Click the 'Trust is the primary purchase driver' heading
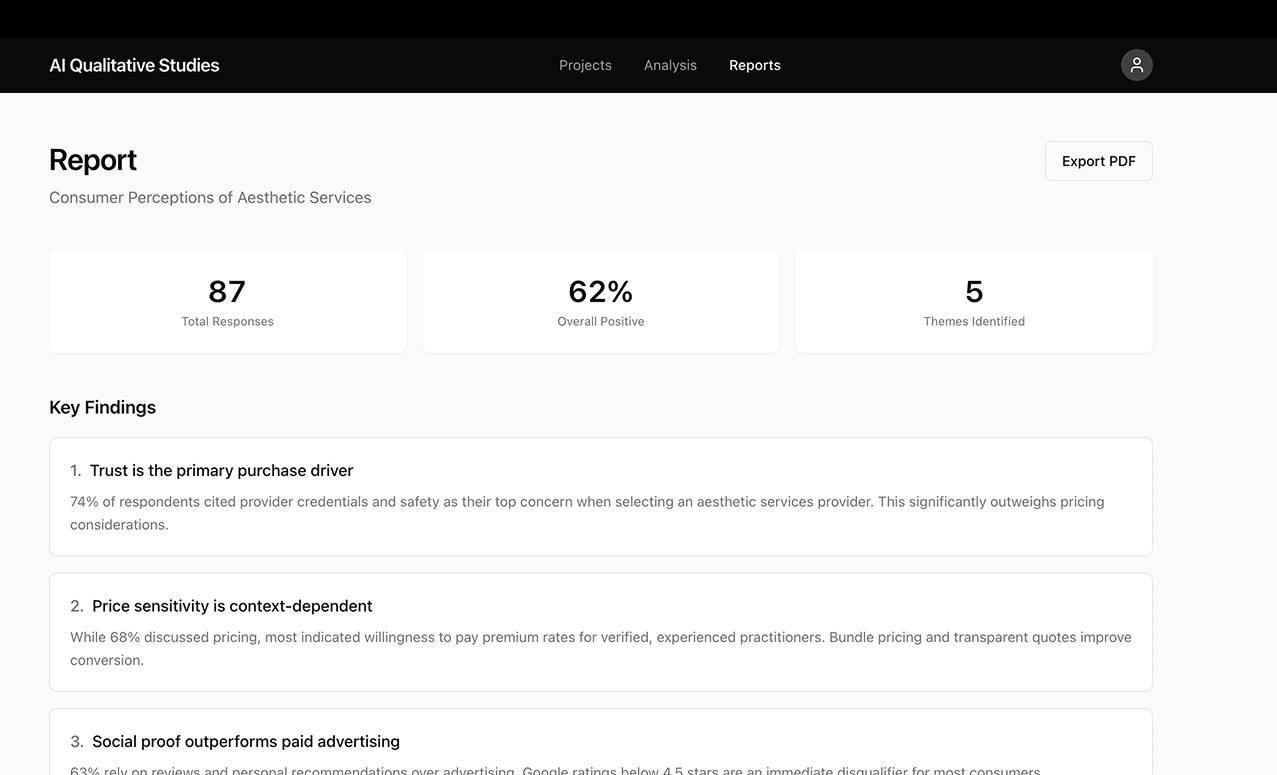The height and width of the screenshot is (775, 1277). click(x=221, y=470)
